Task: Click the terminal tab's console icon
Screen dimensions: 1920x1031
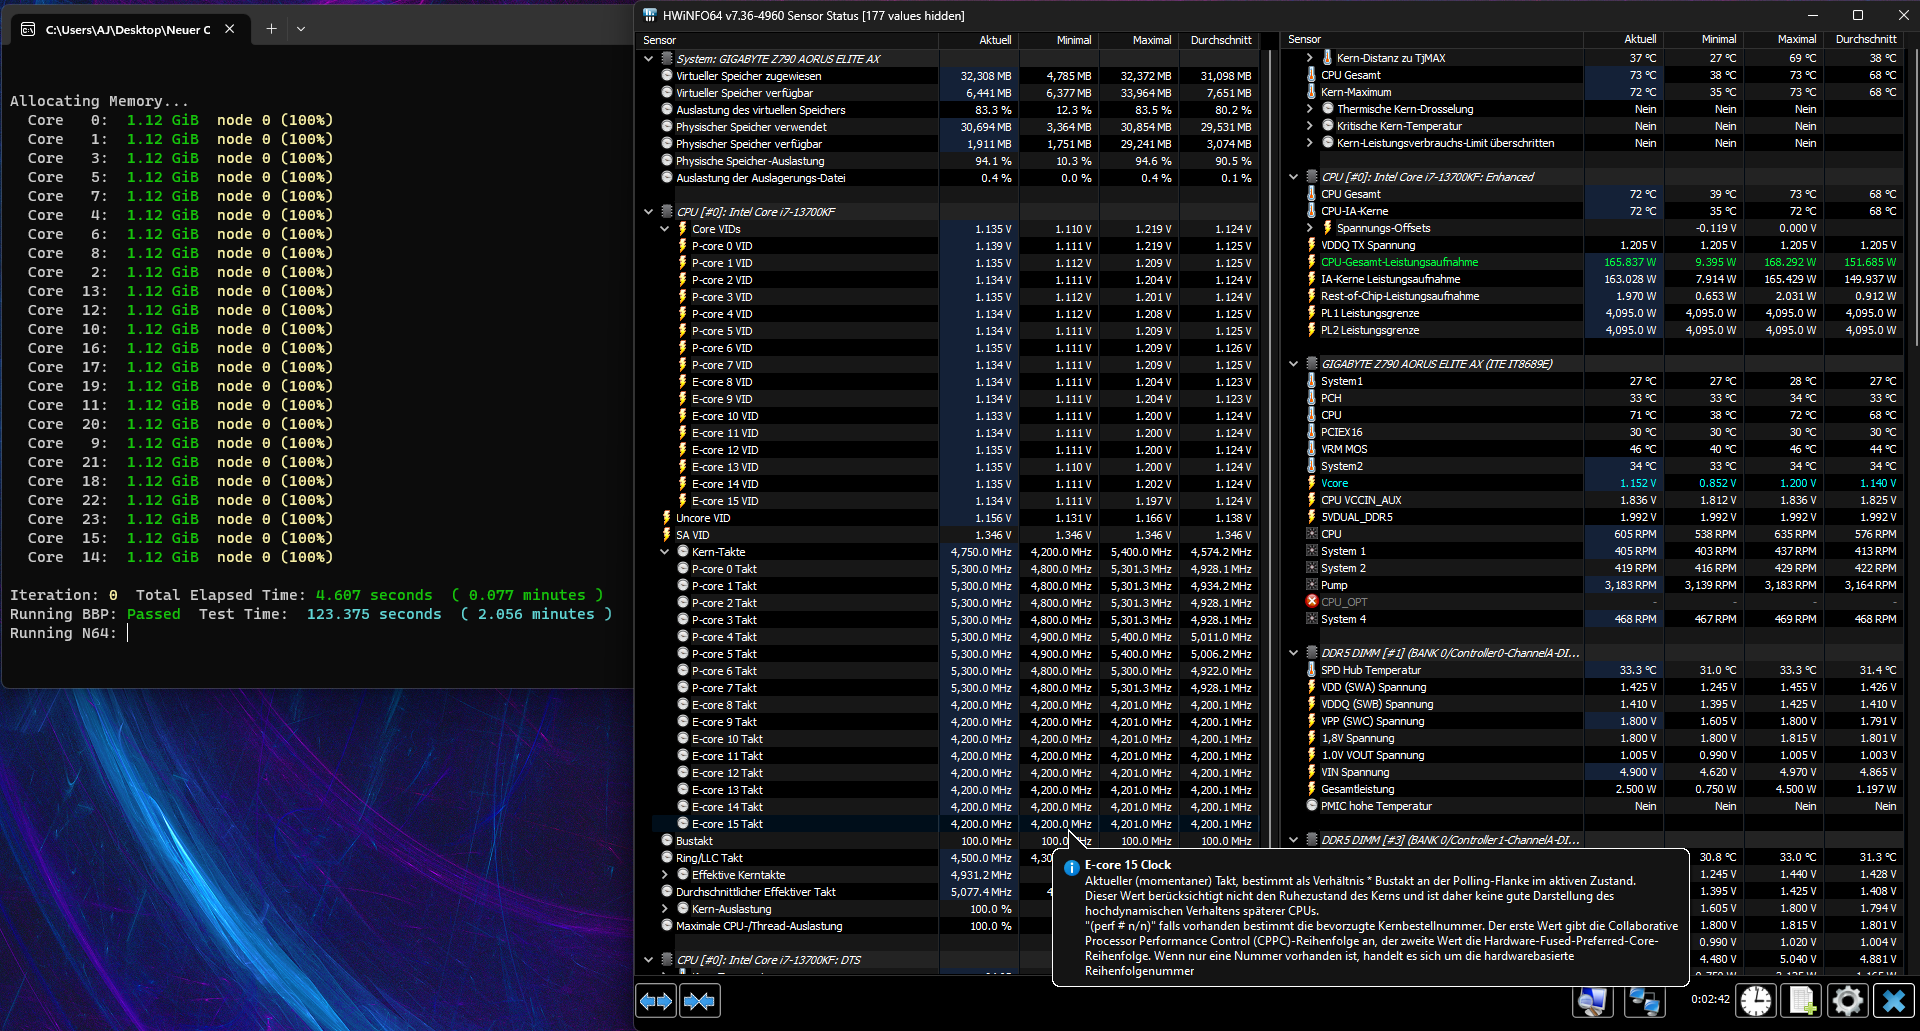Action: click(28, 29)
